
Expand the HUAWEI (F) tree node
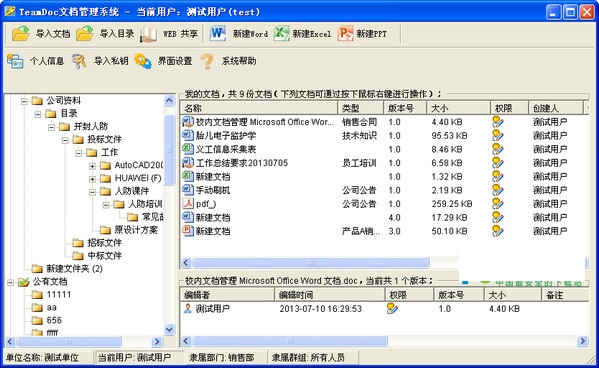tap(92, 178)
